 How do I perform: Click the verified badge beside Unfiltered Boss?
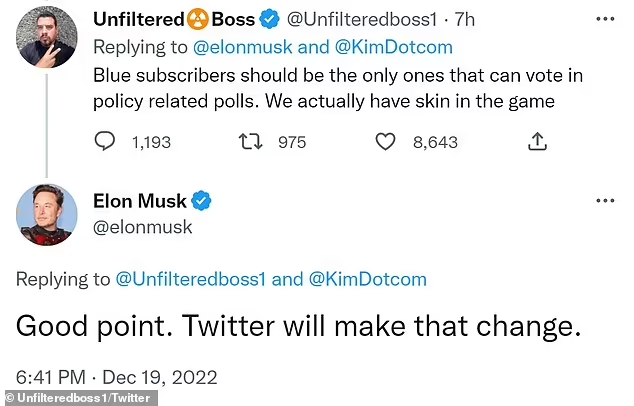click(x=269, y=19)
